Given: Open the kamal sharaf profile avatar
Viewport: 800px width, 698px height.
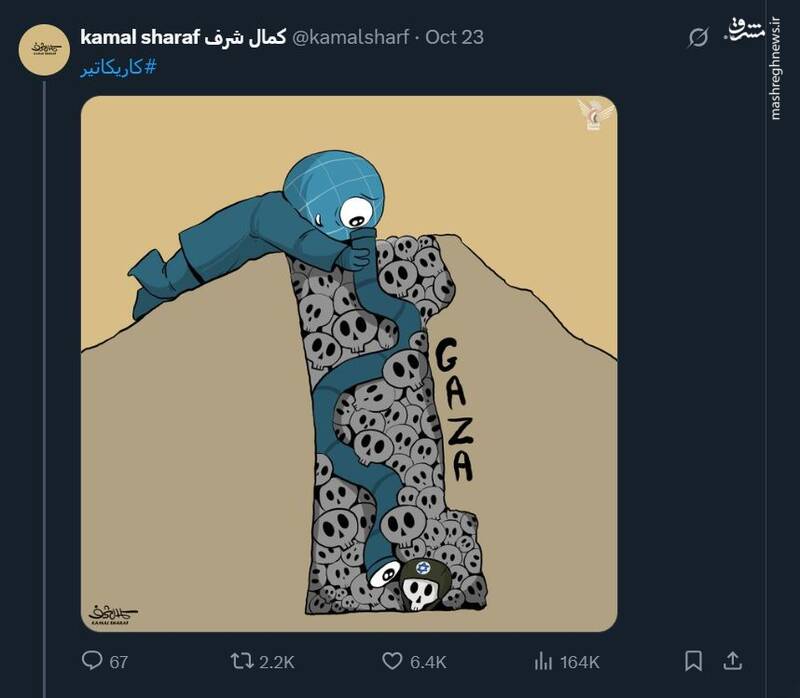Looking at the screenshot, I should 45,48.
